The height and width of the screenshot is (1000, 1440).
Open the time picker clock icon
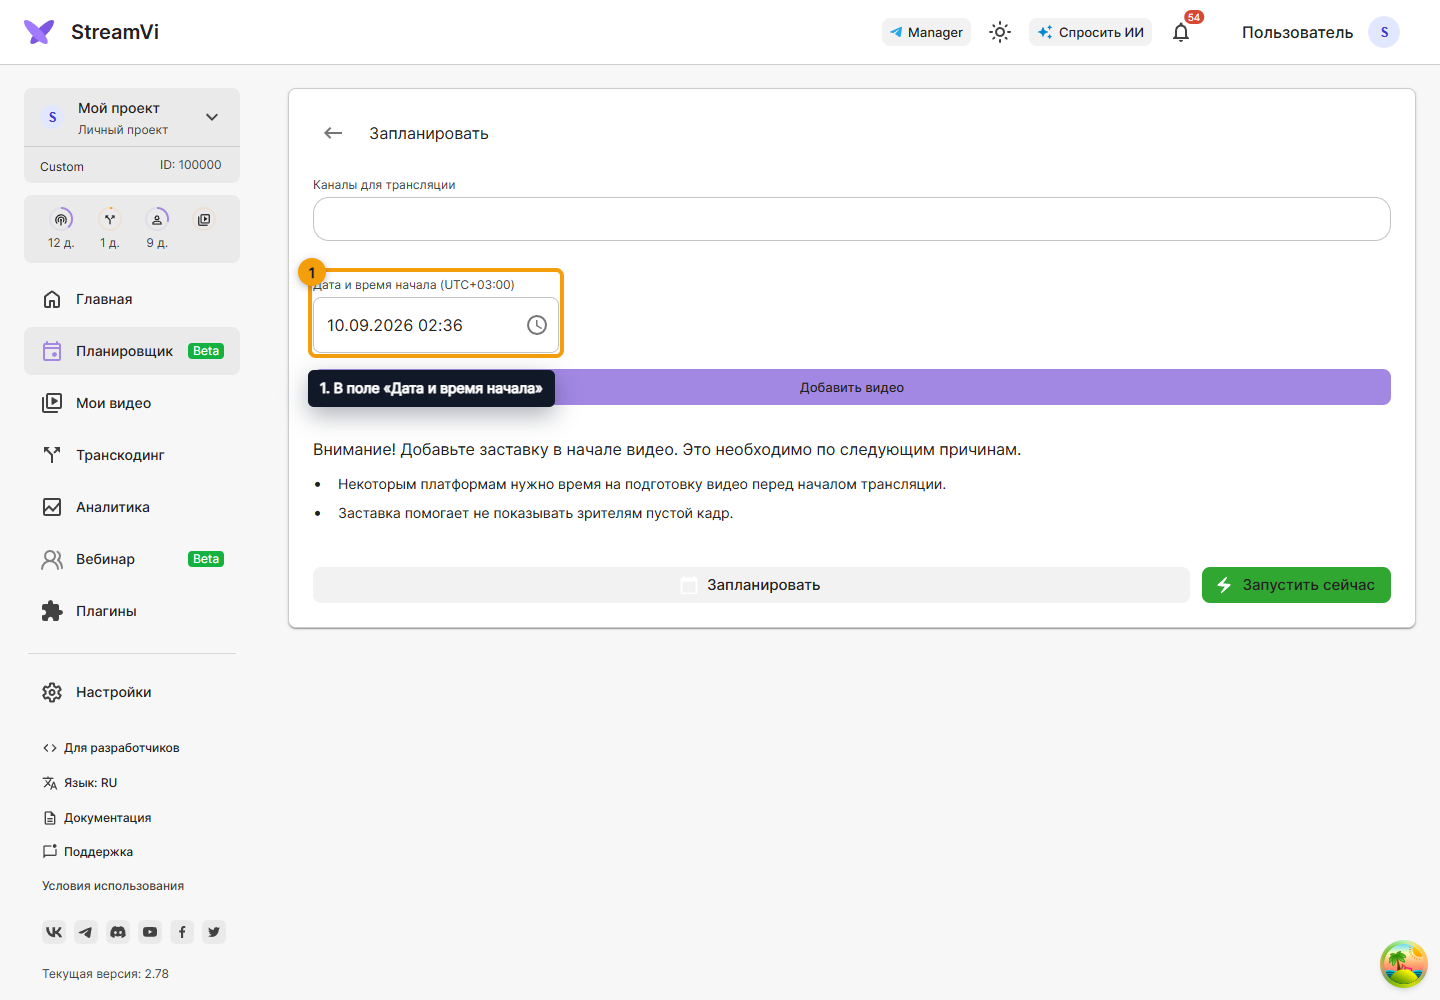[537, 325]
